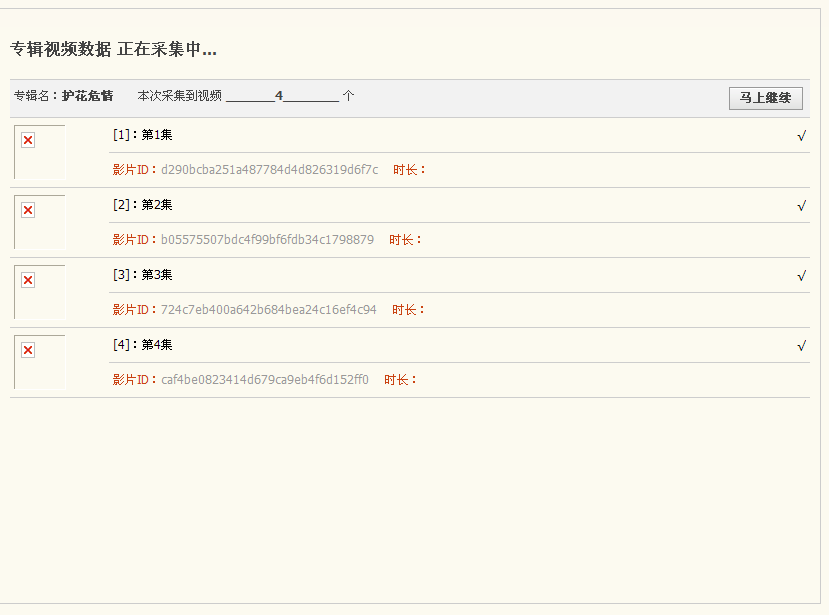Click the 时长 label in 第4集 row
The width and height of the screenshot is (829, 615).
[x=400, y=380]
